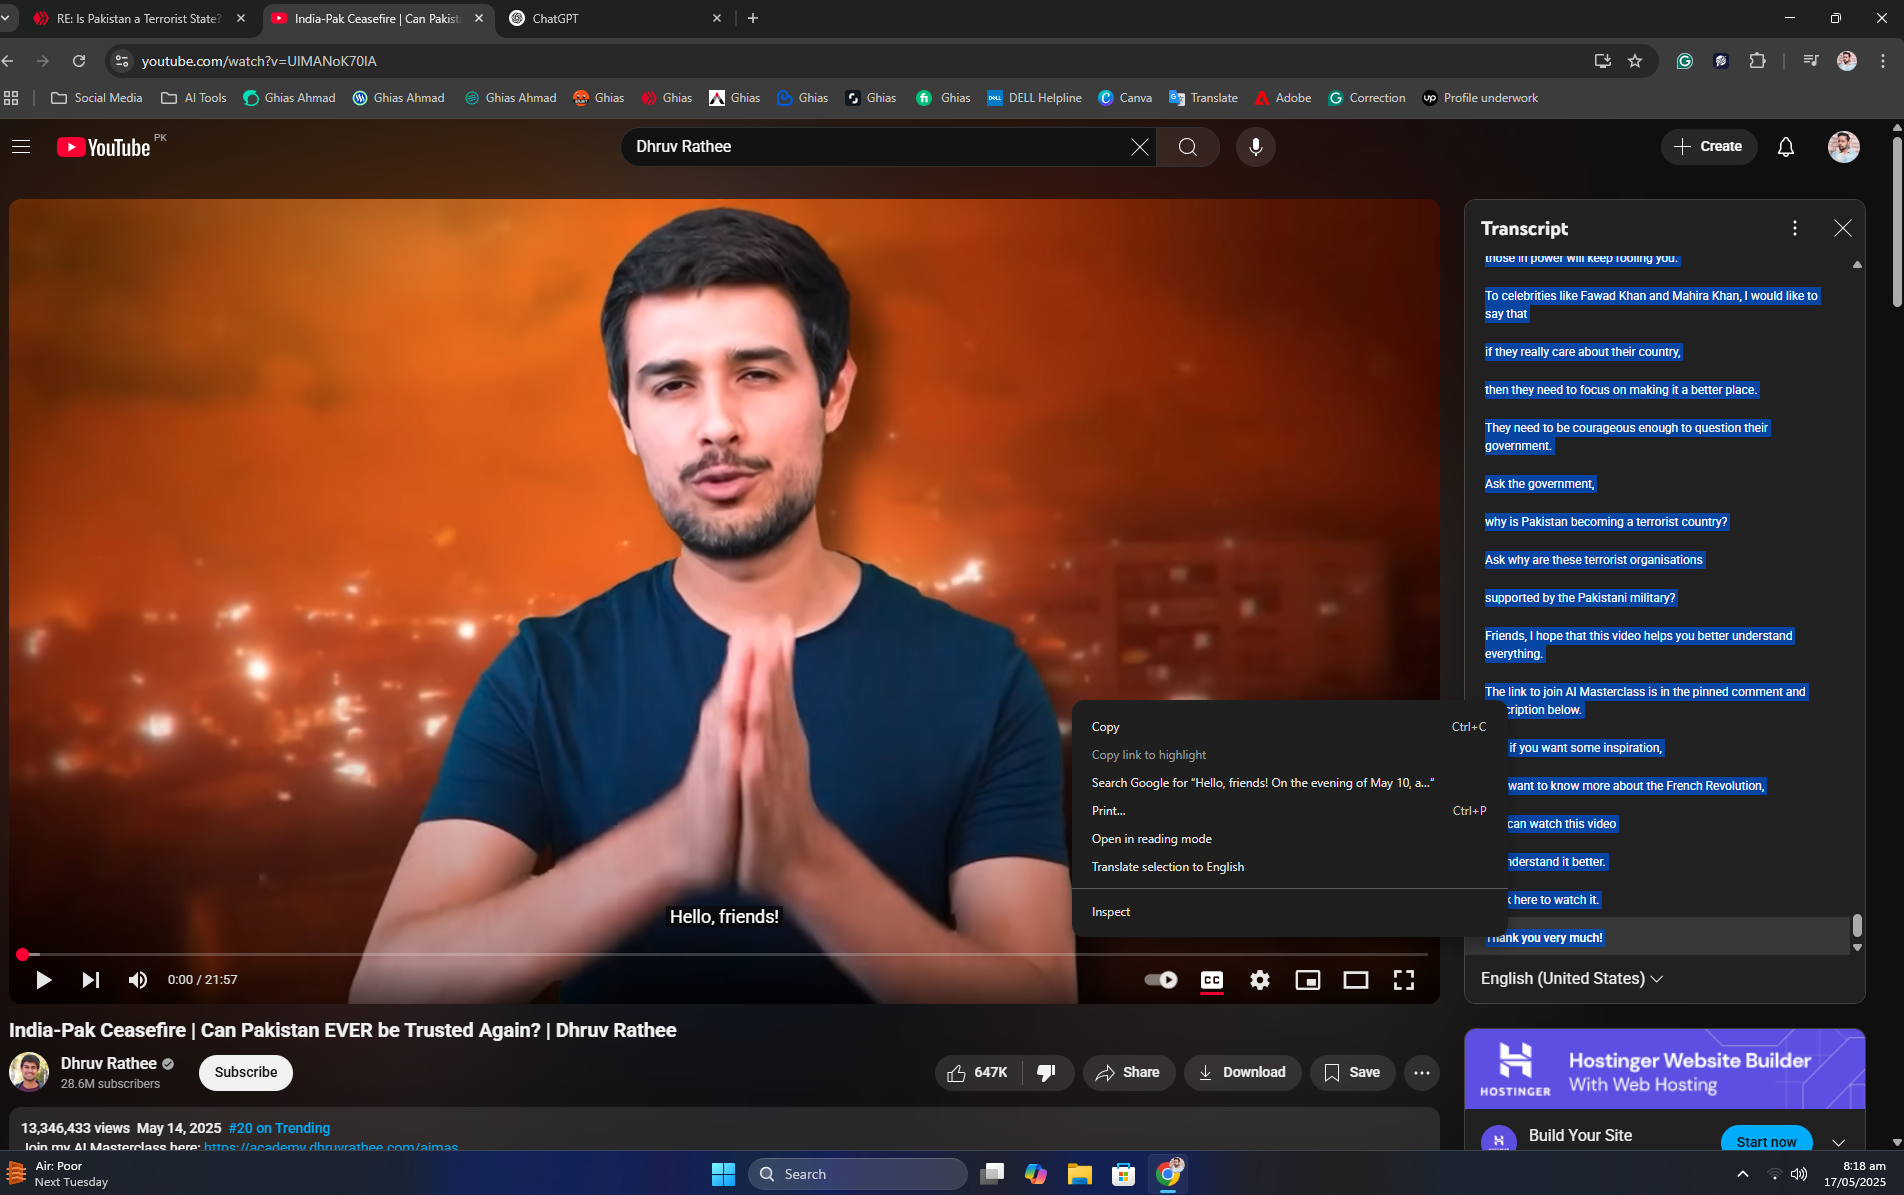Open transcript more options menu
The width and height of the screenshot is (1904, 1195).
[1795, 228]
